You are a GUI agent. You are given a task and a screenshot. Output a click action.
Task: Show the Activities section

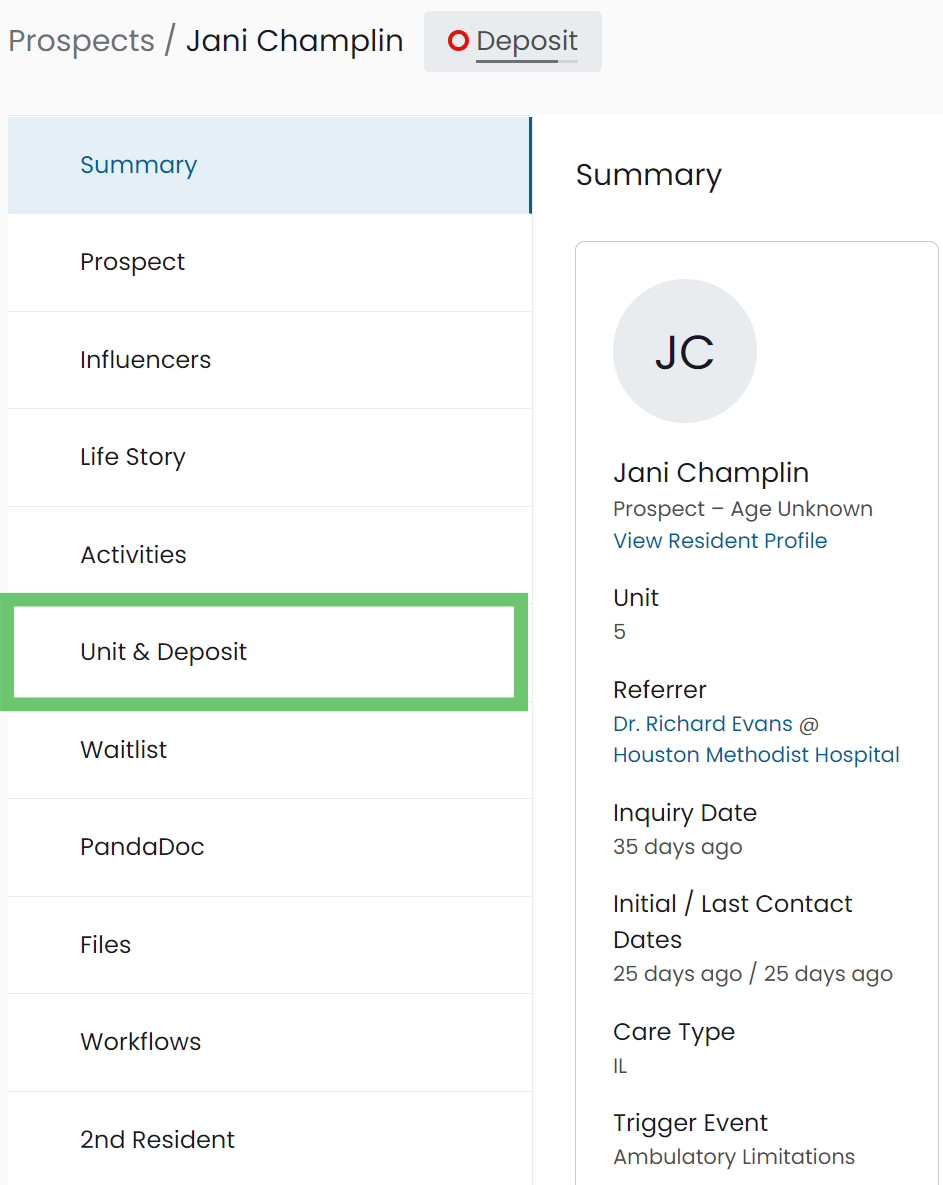[x=270, y=555]
